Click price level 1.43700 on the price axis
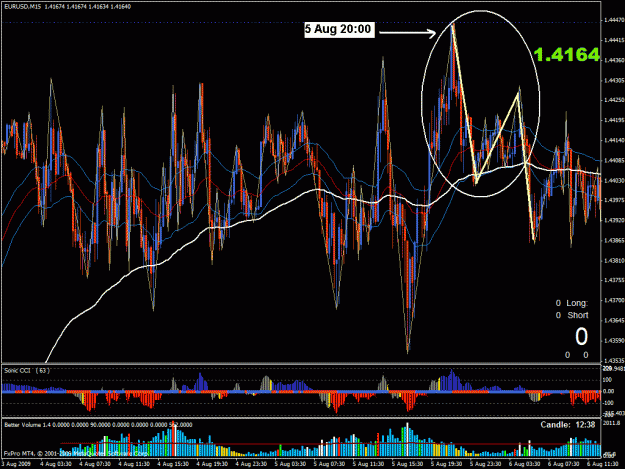625x469 pixels. click(614, 300)
